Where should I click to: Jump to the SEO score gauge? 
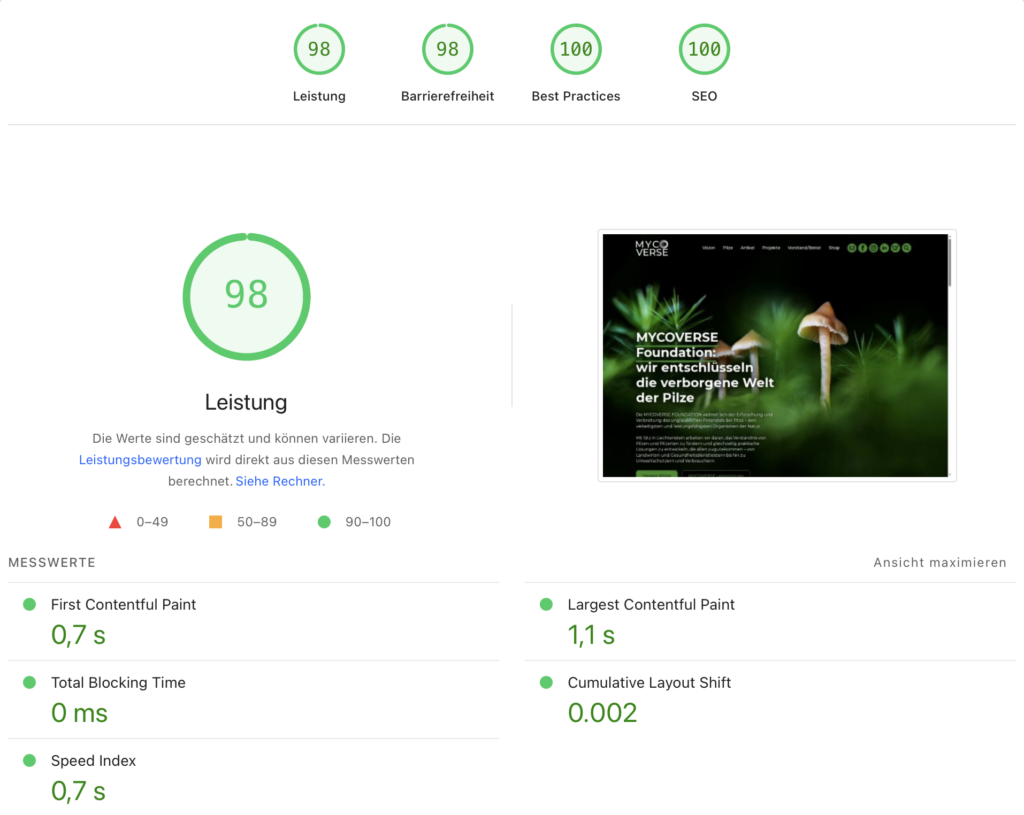coord(704,50)
